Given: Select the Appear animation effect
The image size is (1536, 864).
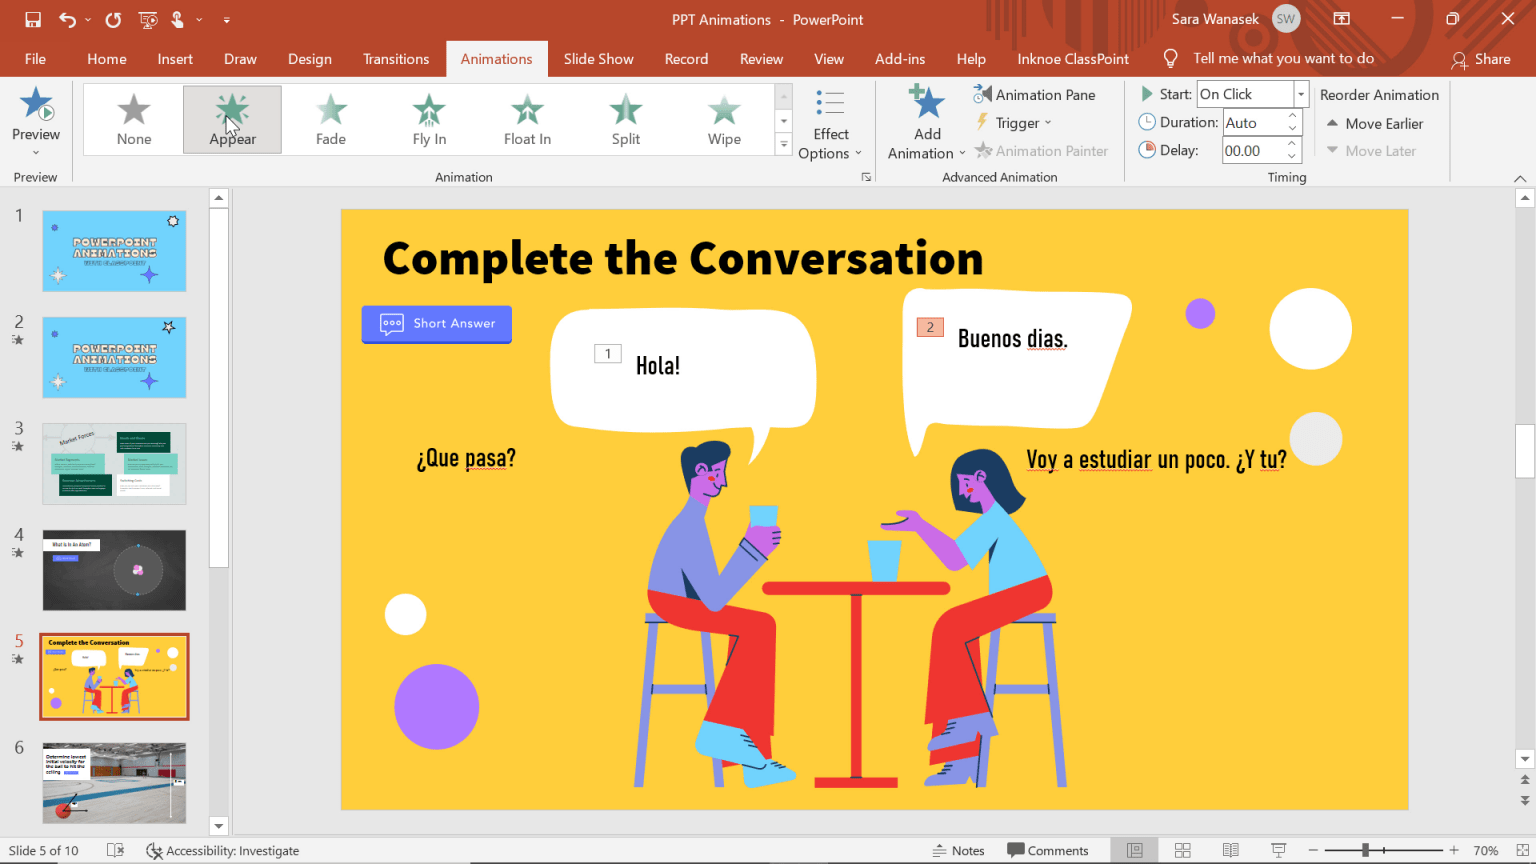Looking at the screenshot, I should pyautogui.click(x=232, y=119).
